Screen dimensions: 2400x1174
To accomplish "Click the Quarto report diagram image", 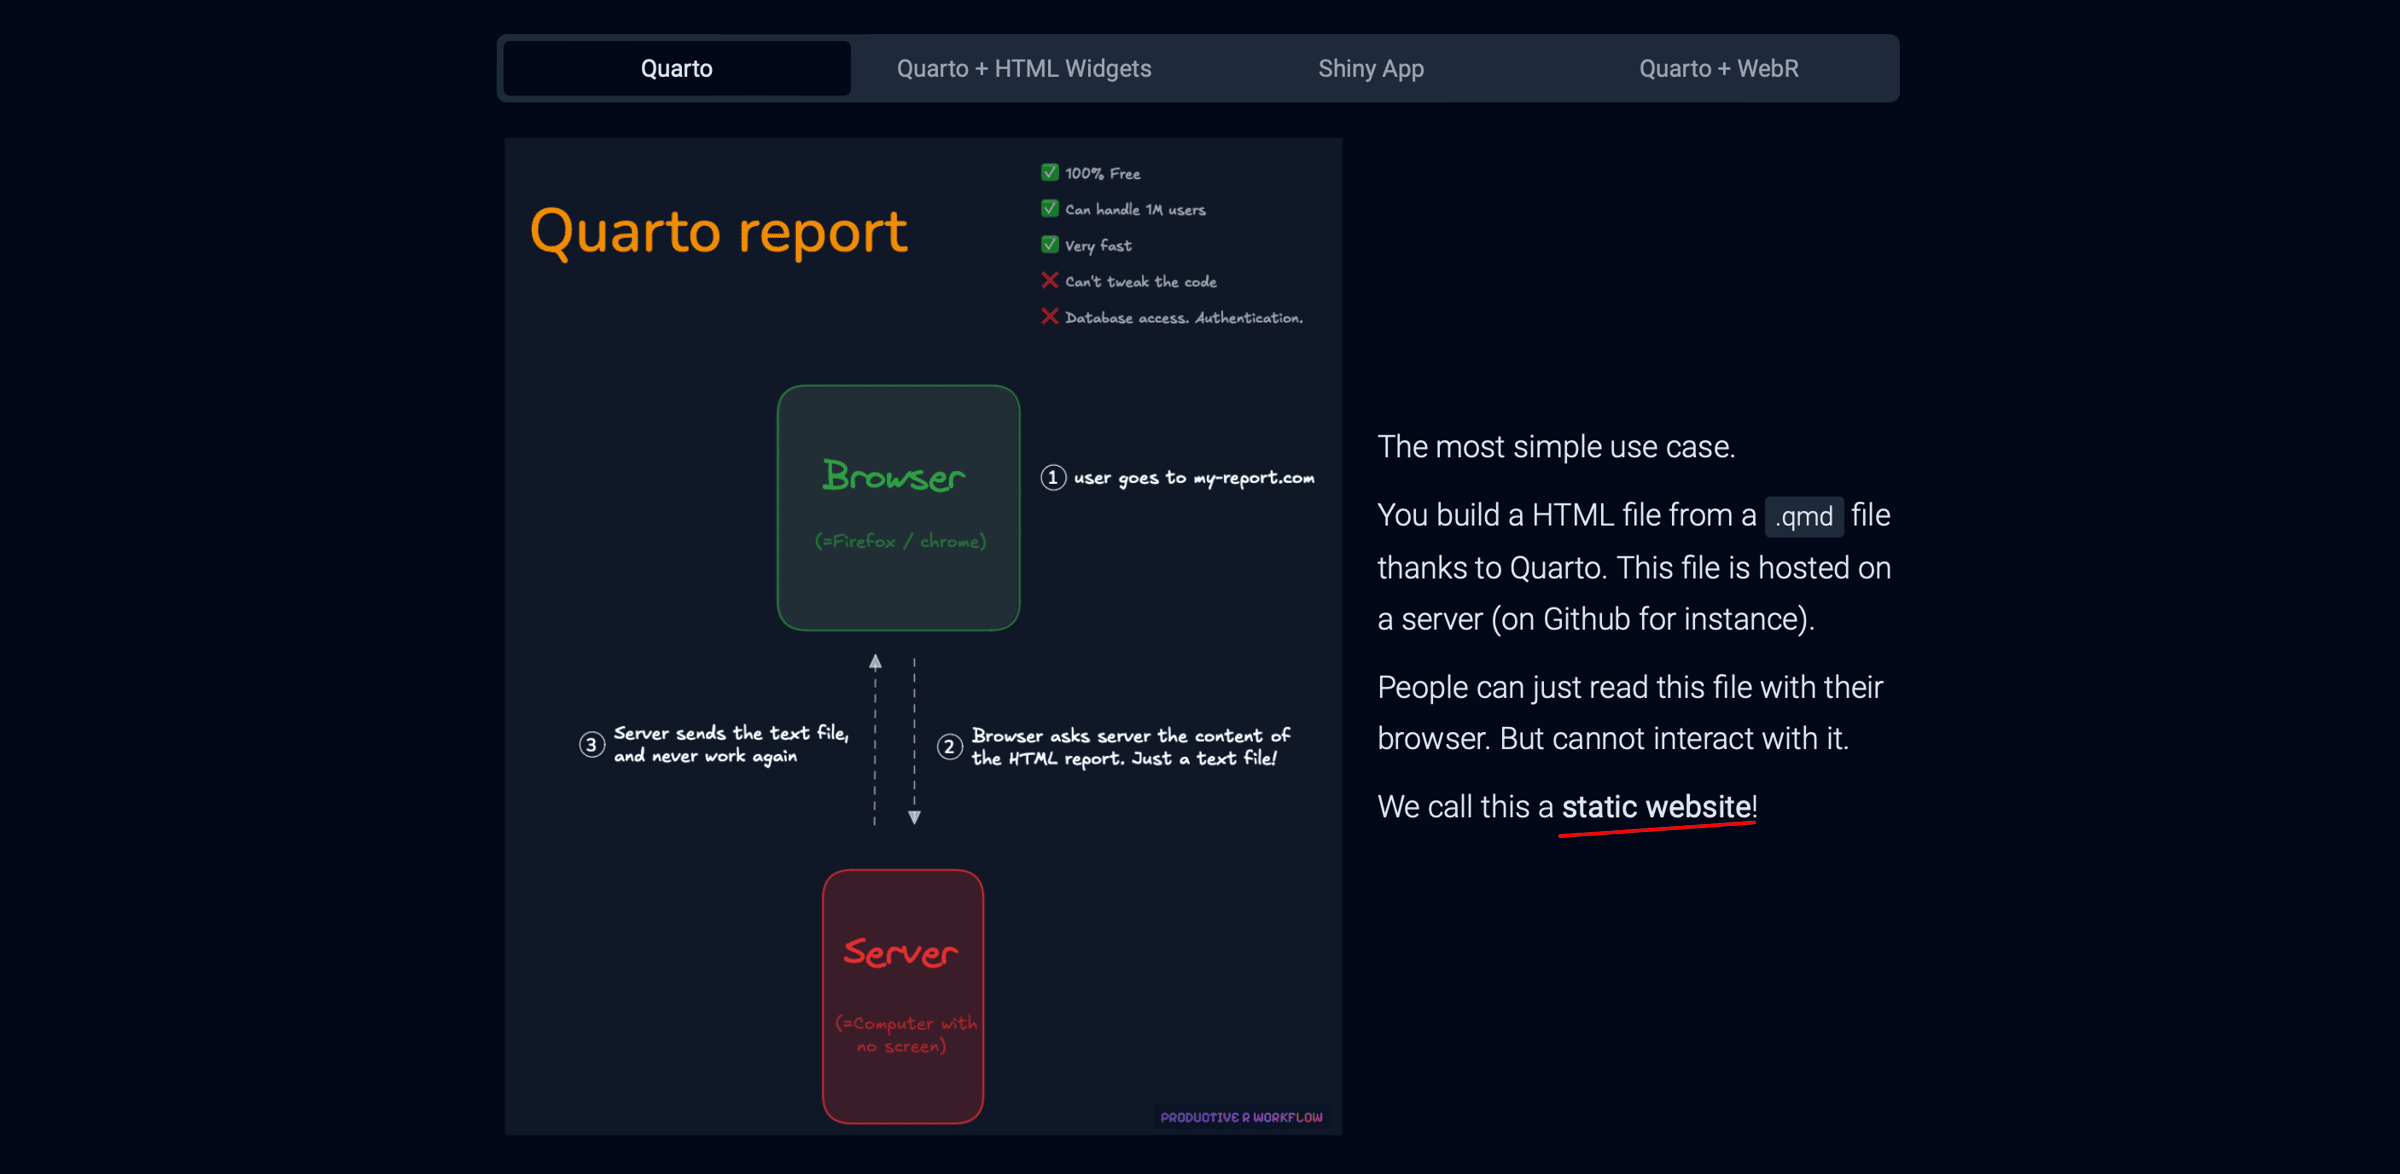I will (x=923, y=636).
